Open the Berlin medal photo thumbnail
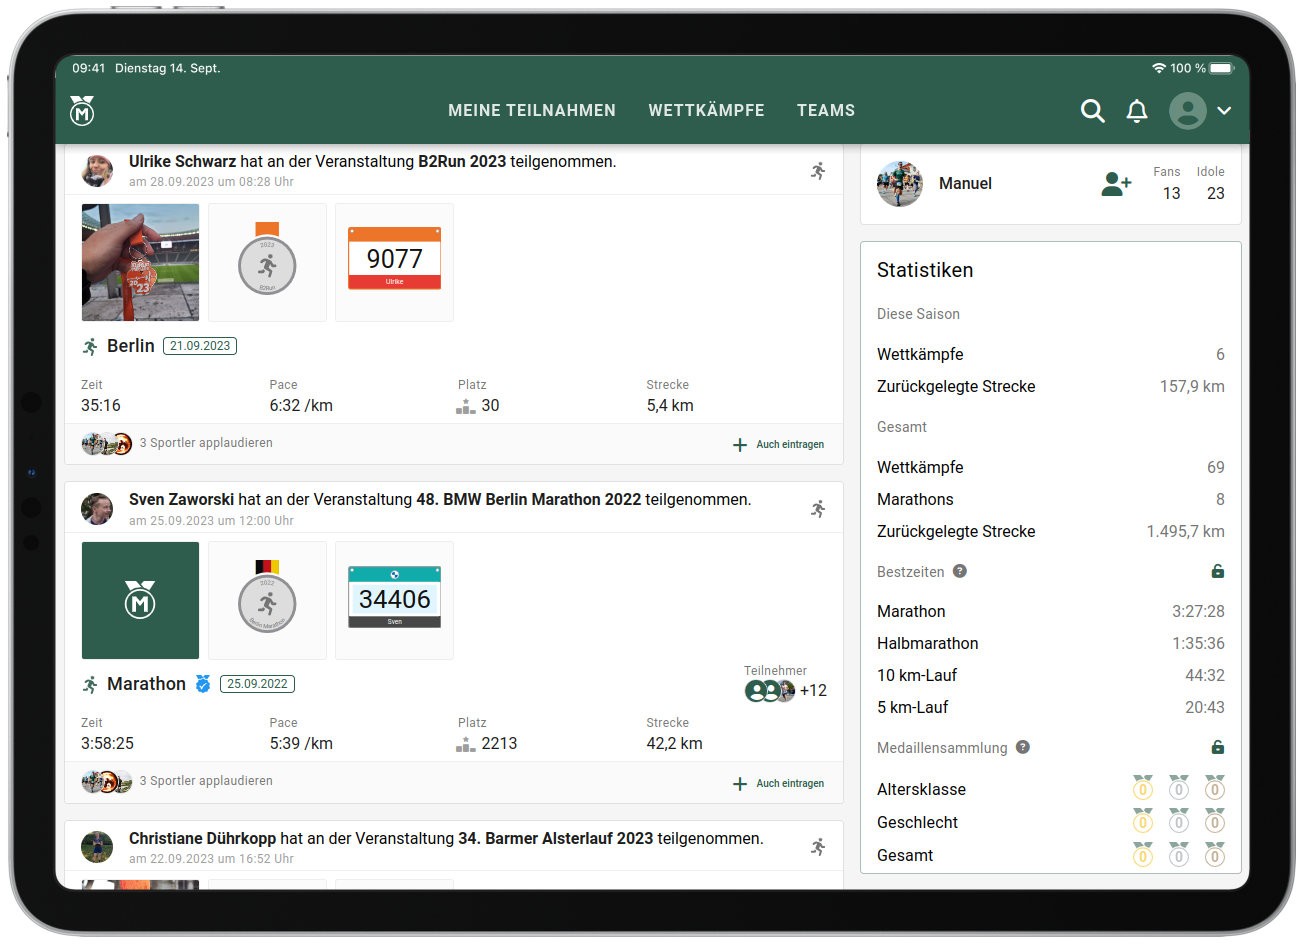Image resolution: width=1305 pixels, height=945 pixels. (x=140, y=262)
